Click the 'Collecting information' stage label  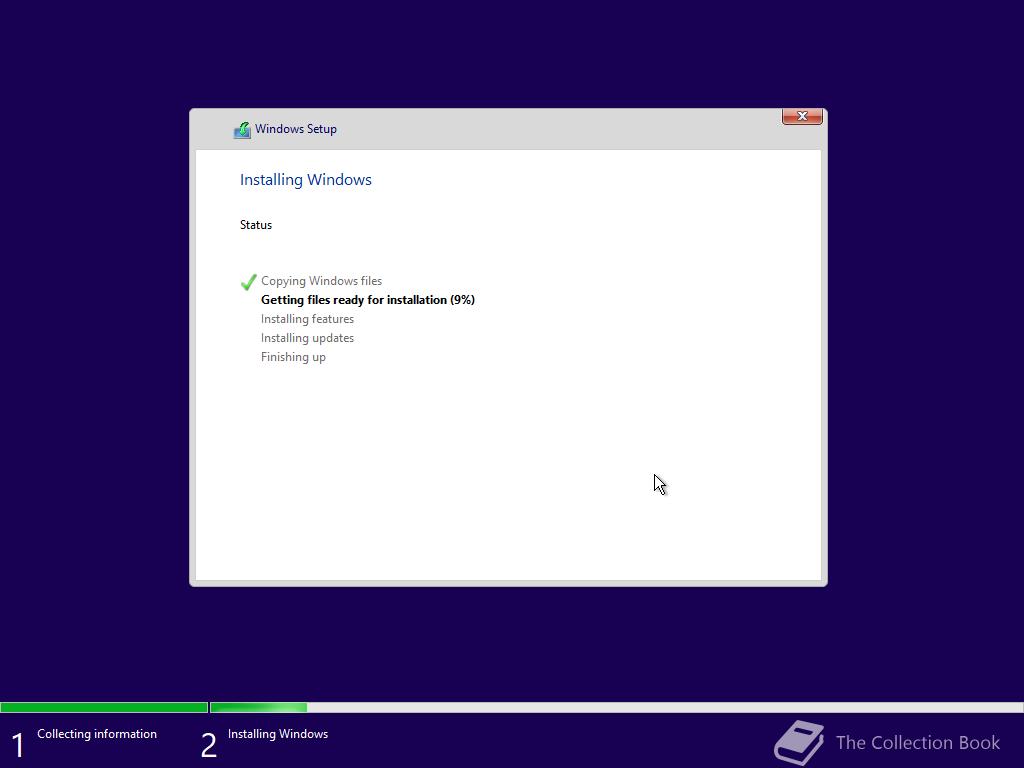pos(97,734)
